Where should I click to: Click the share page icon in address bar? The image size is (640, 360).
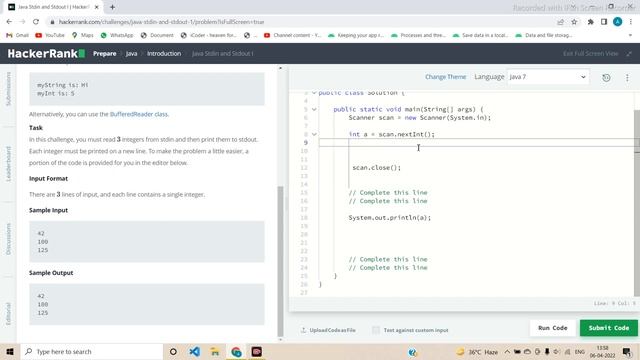(560, 22)
